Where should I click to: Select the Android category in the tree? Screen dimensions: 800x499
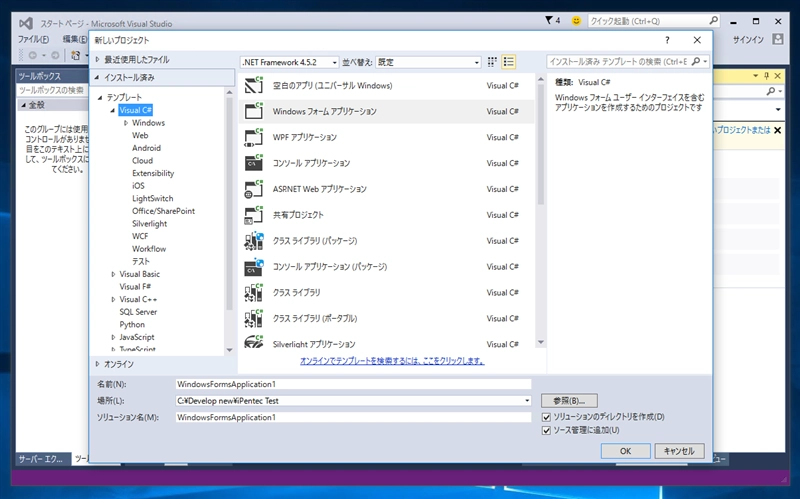pyautogui.click(x=146, y=148)
